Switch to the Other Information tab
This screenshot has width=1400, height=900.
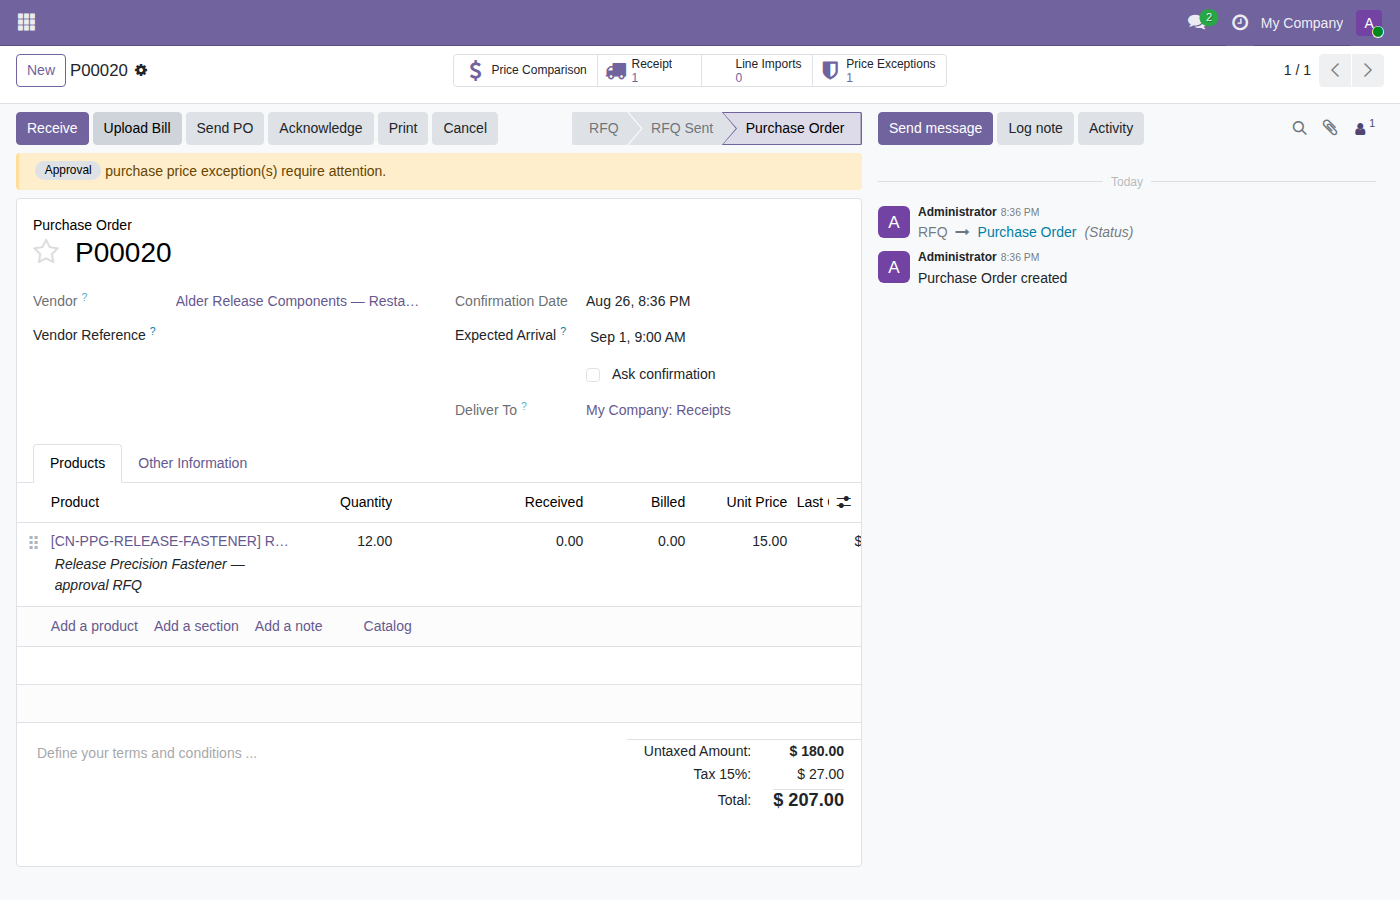click(192, 463)
